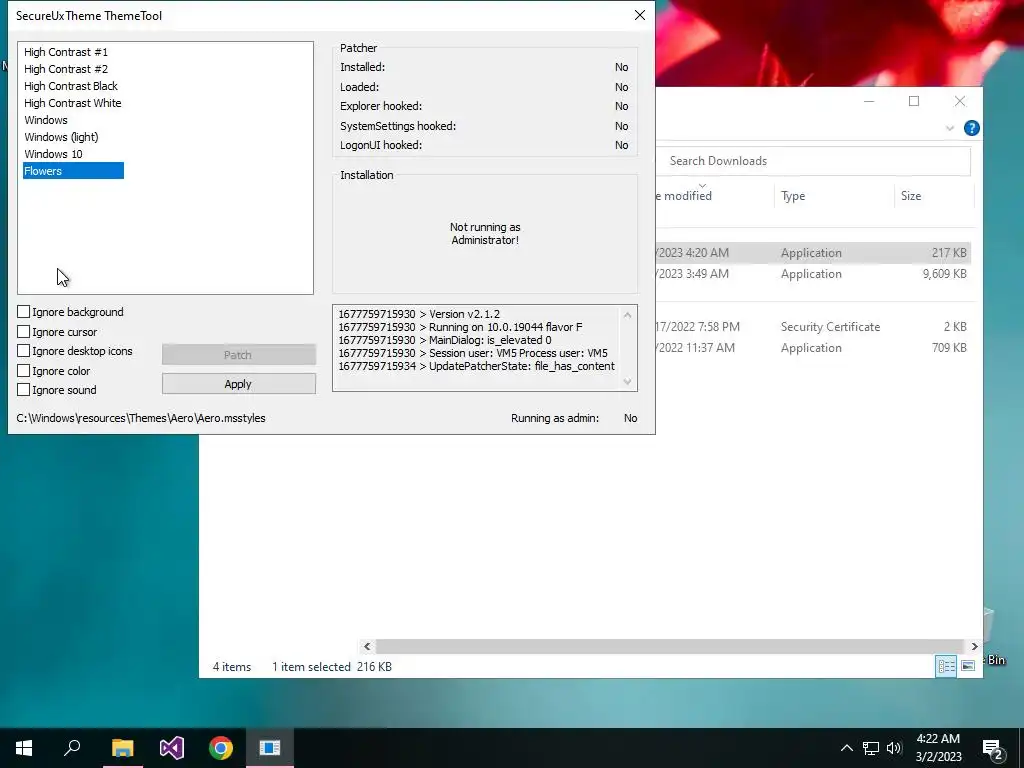
Task: Select the Windows theme entry
Action: [x=46, y=120]
